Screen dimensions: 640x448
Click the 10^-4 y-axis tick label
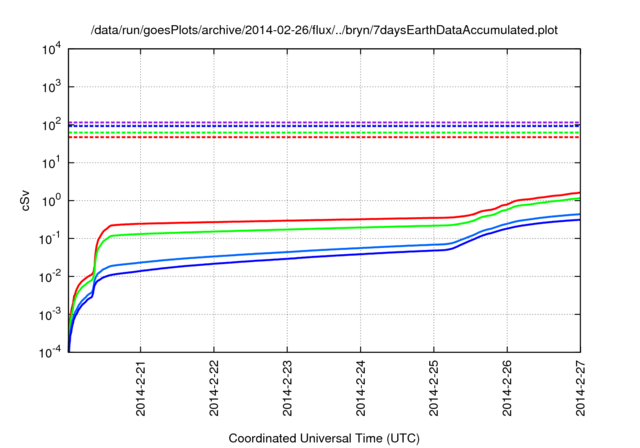click(x=51, y=351)
